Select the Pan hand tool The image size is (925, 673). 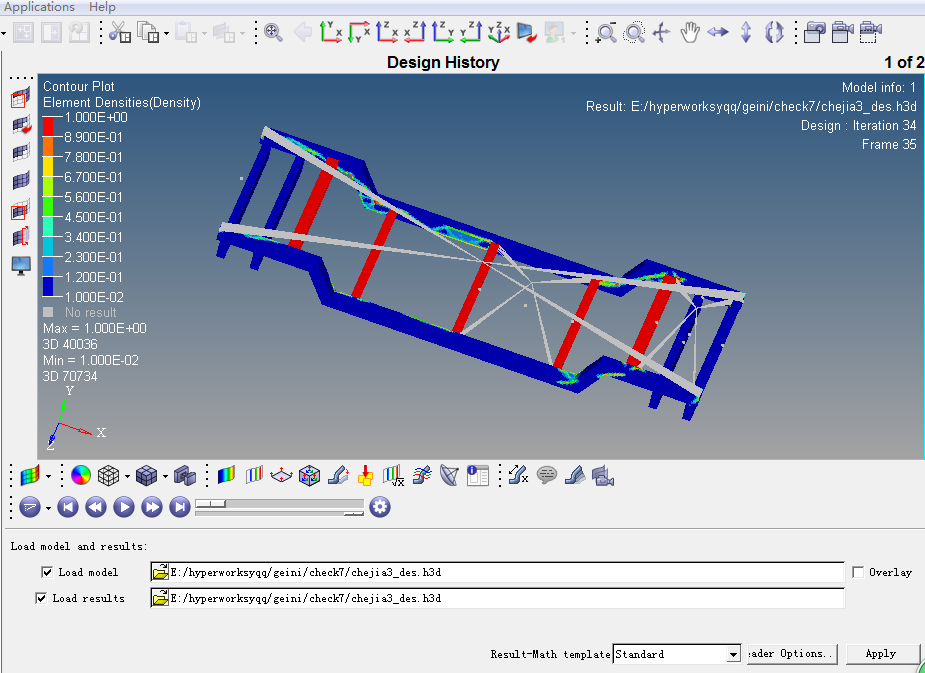tap(690, 32)
